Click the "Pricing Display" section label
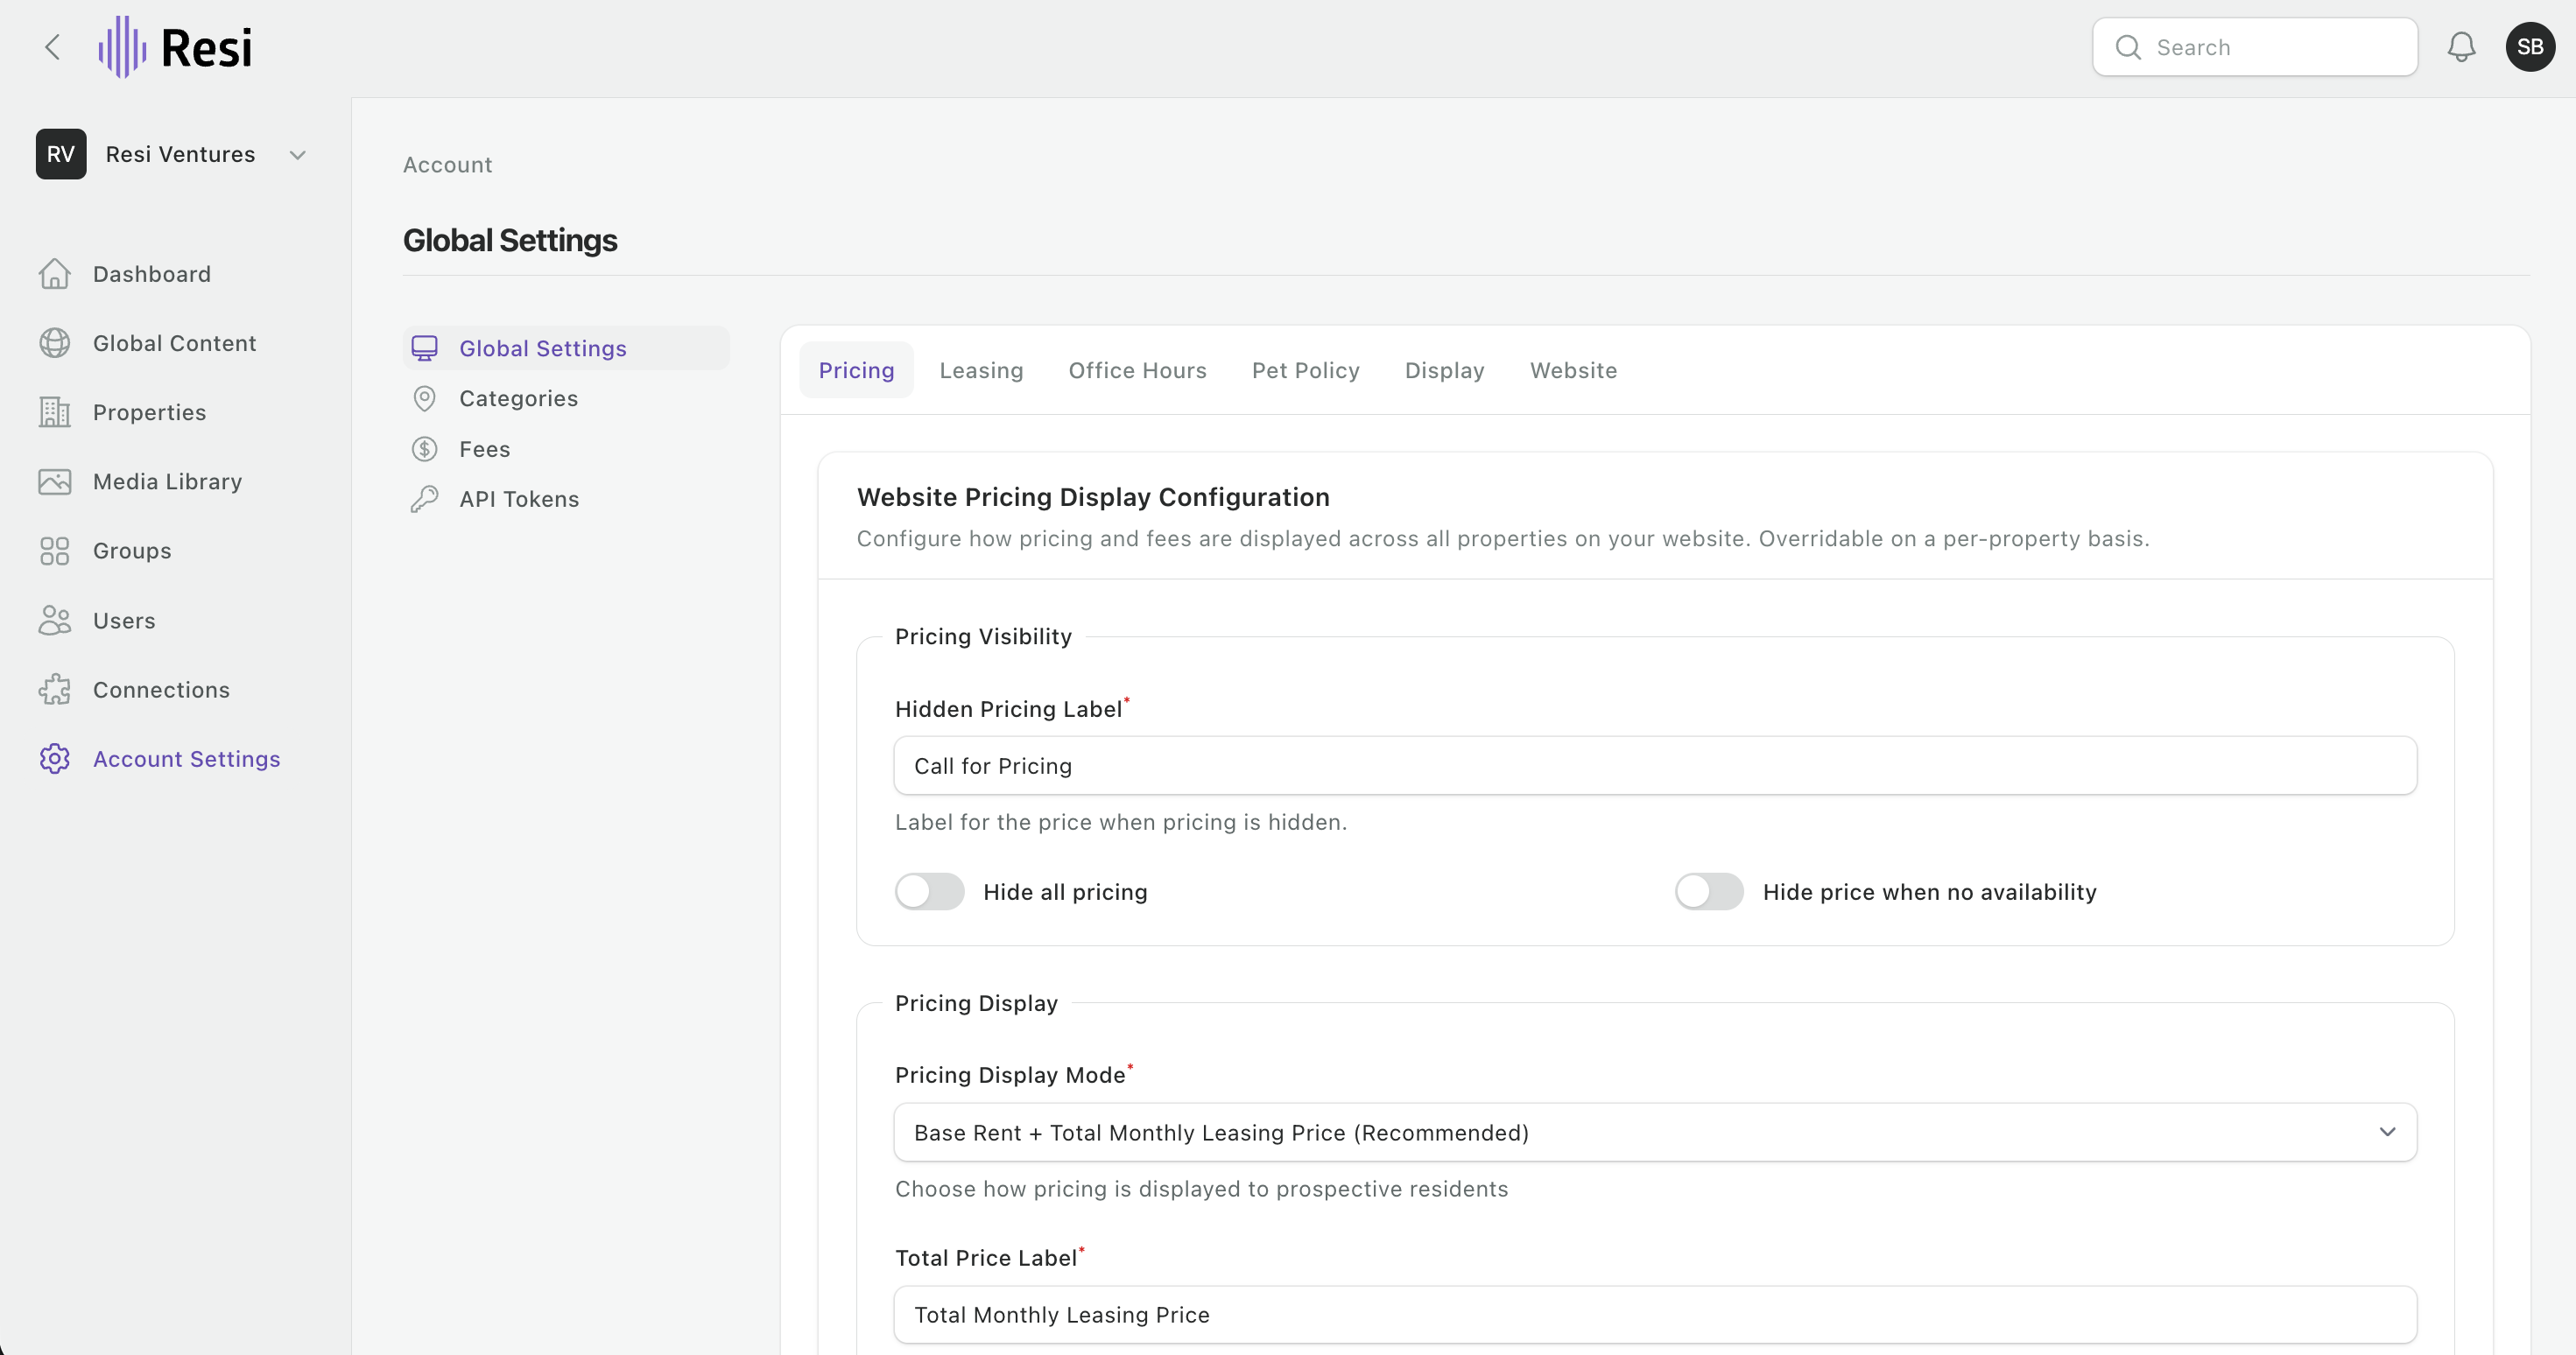Image resolution: width=2576 pixels, height=1355 pixels. [x=976, y=1003]
